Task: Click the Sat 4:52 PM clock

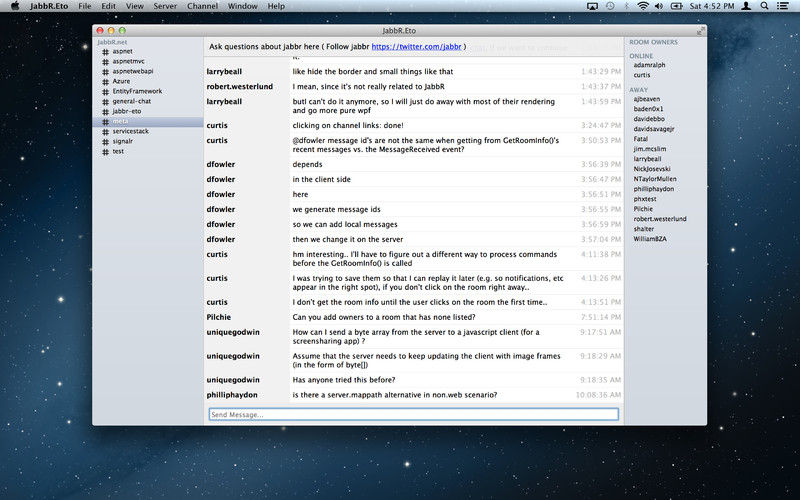Action: 712,6
